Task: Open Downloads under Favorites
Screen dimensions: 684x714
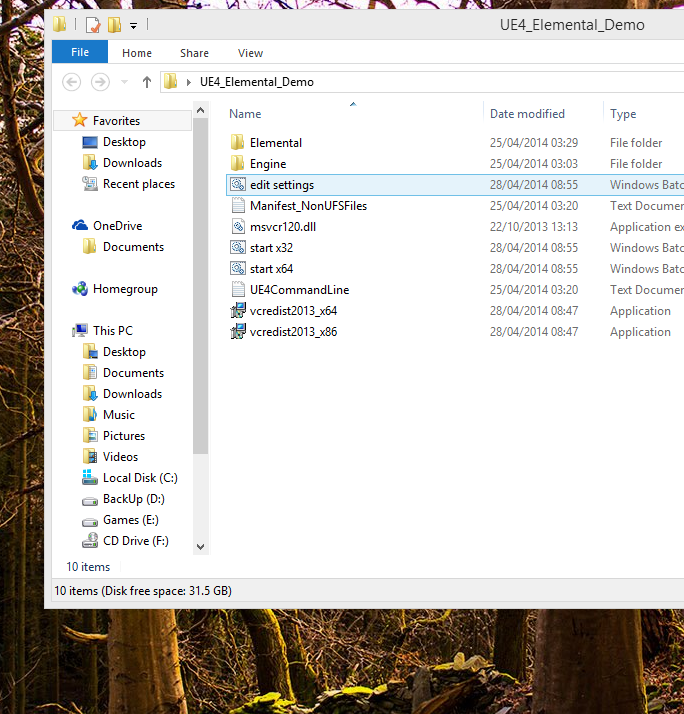Action: coord(132,163)
